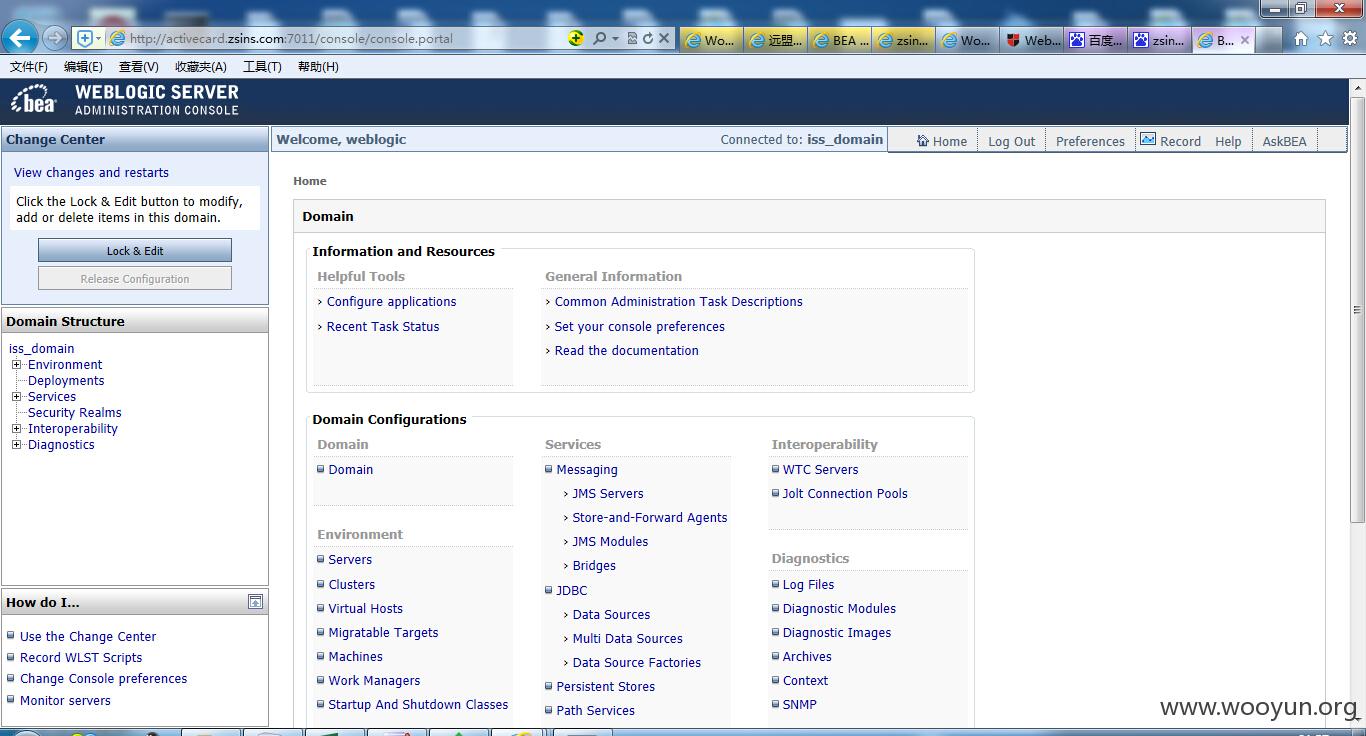Open Preferences in the console toolbar

click(x=1090, y=141)
